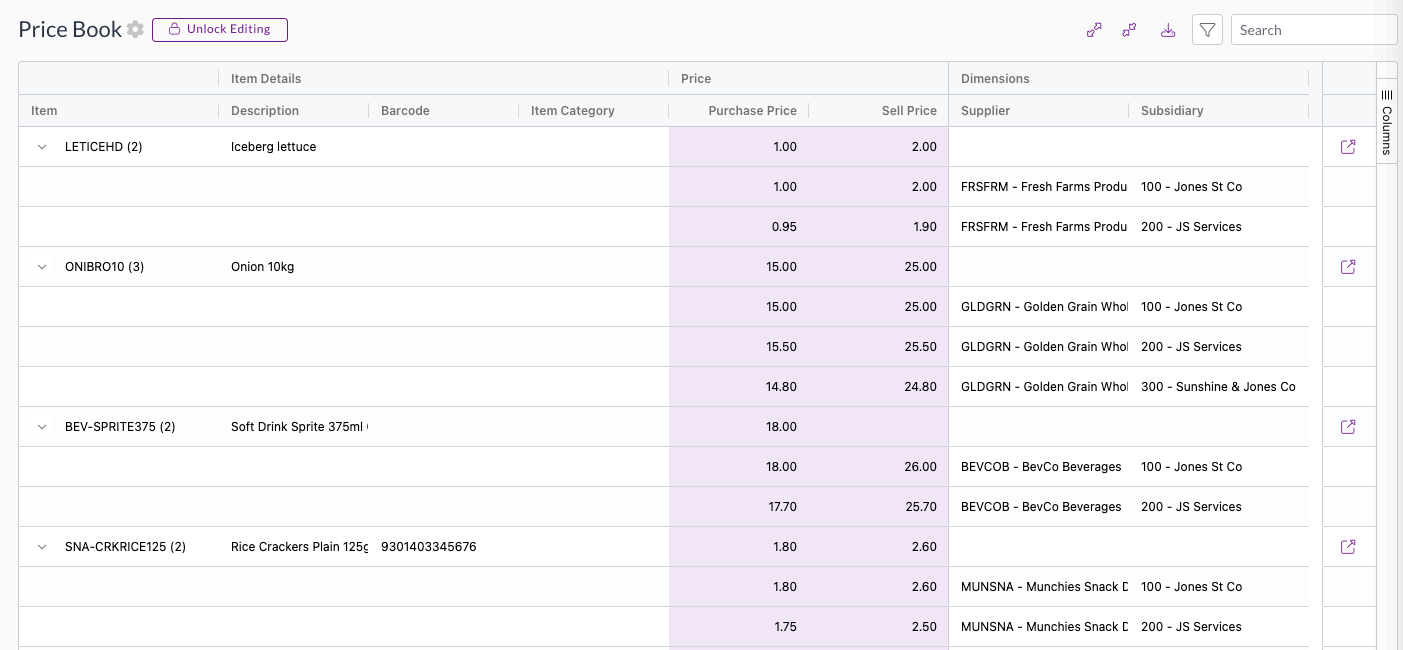1403x650 pixels.
Task: Collapse the ONIBRO10 group chevron
Action: [x=42, y=267]
